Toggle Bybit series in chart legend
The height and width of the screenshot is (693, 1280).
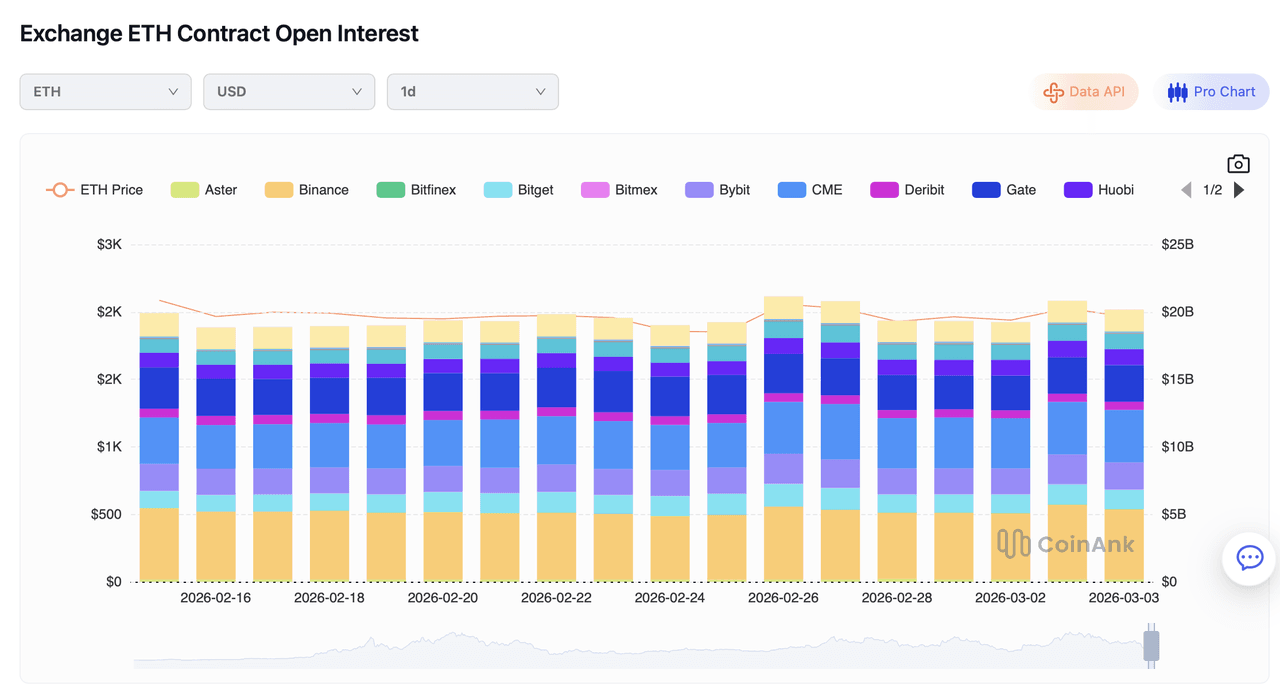pyautogui.click(x=718, y=190)
